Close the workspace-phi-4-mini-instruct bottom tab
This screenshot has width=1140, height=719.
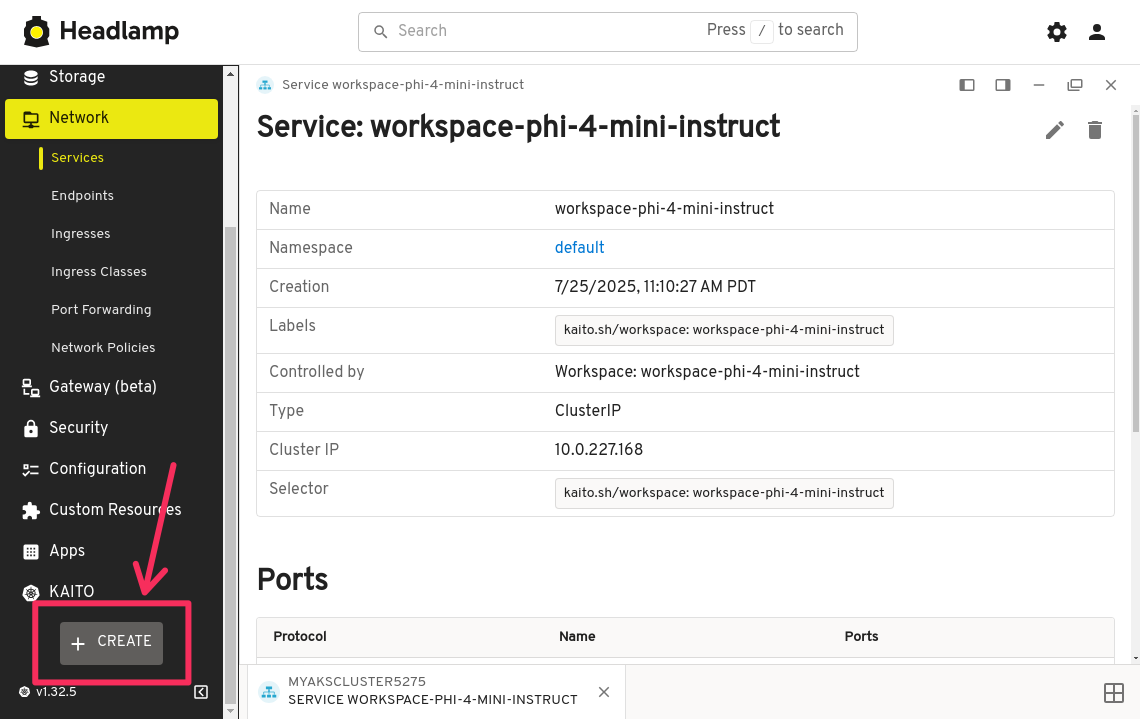click(x=604, y=692)
